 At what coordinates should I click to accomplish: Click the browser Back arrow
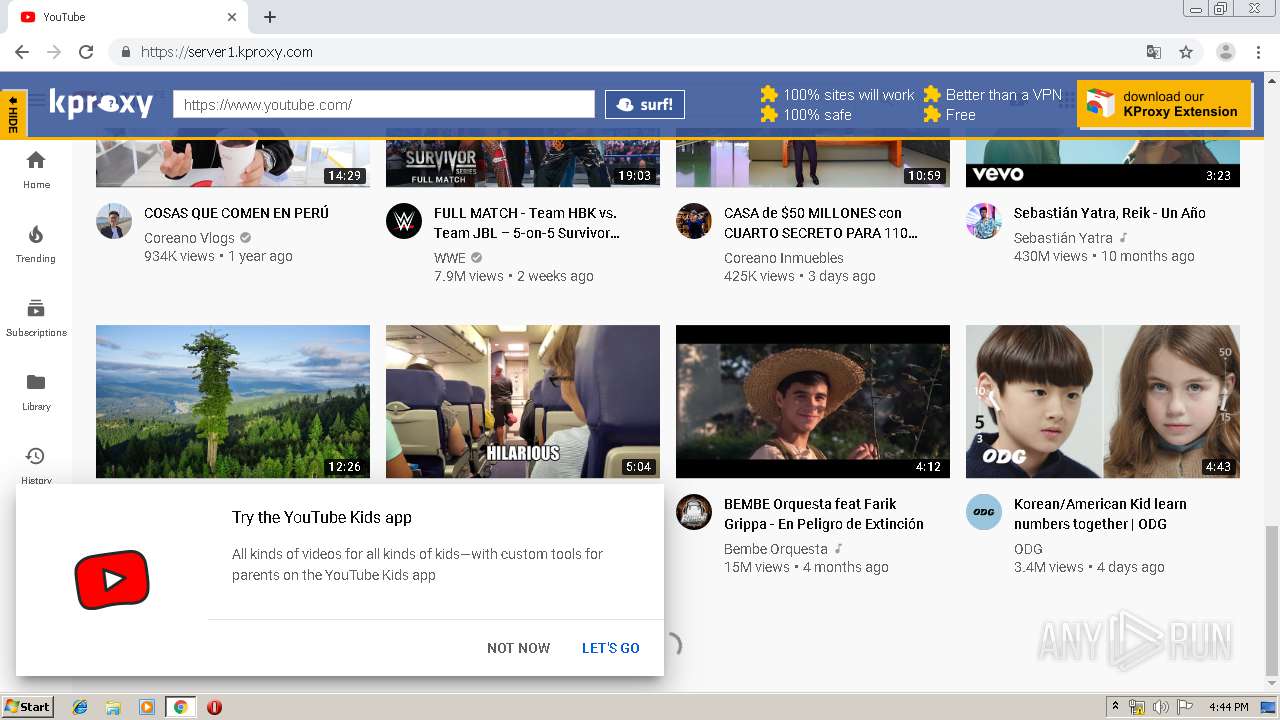point(22,52)
